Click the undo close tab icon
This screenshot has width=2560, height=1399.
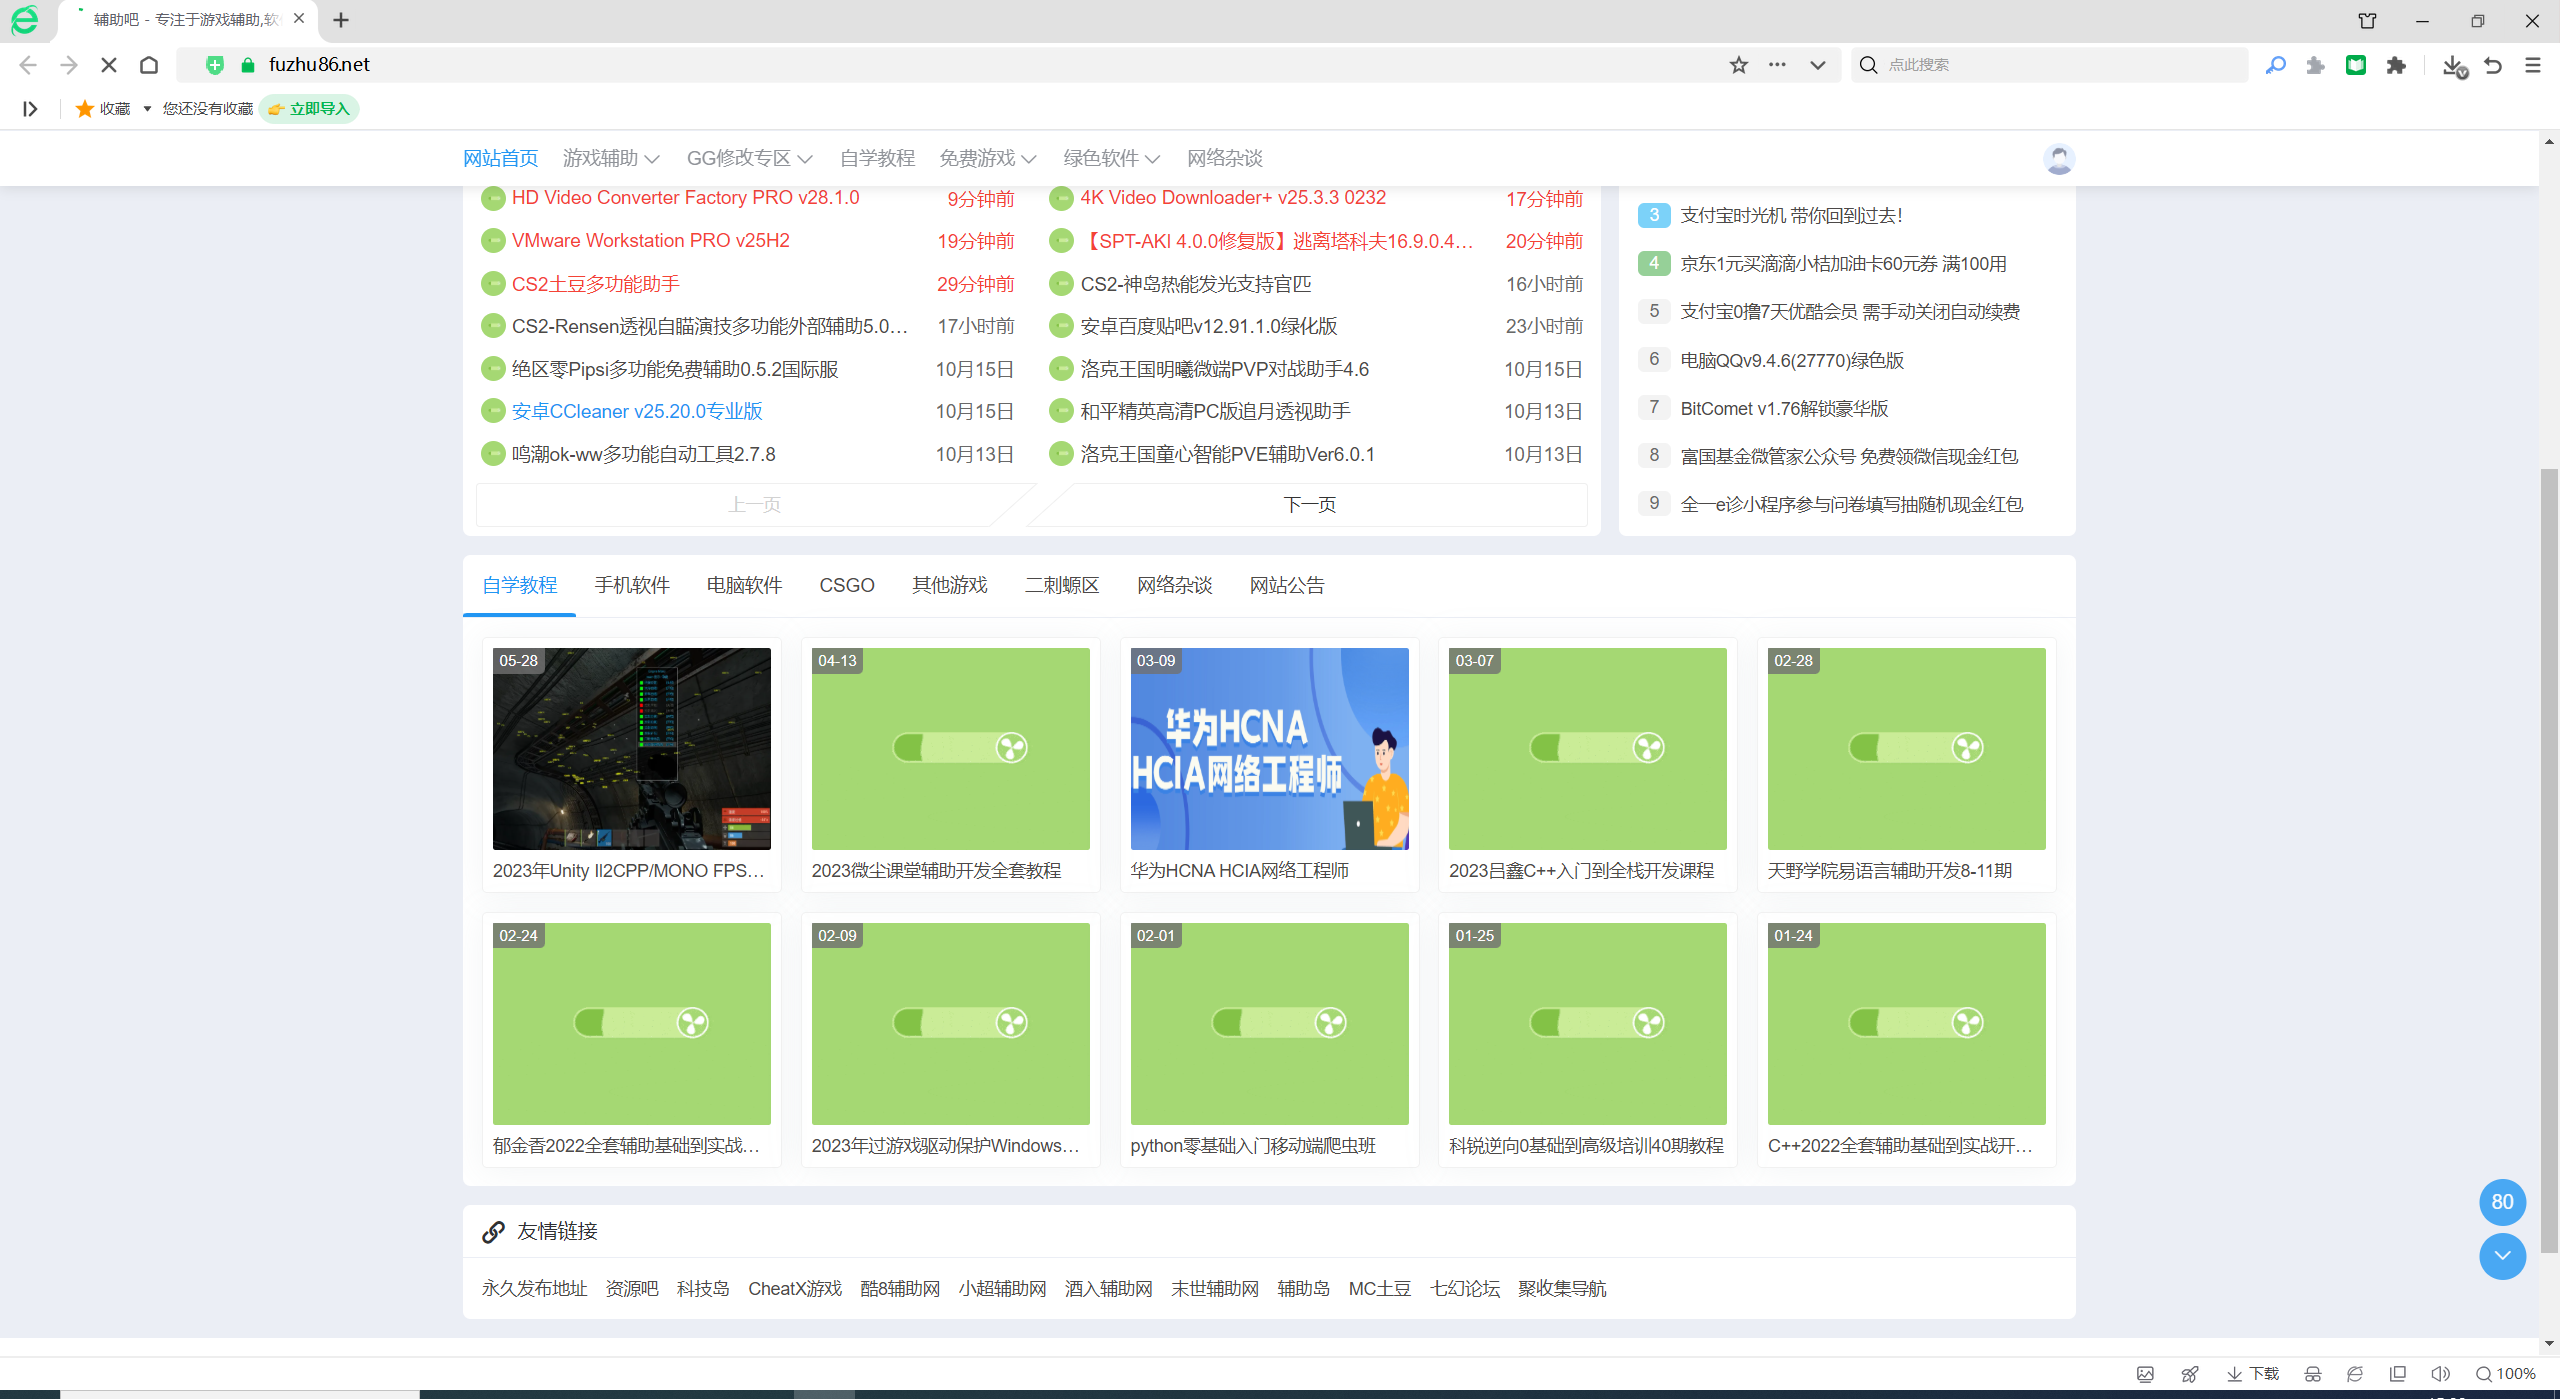coord(2493,65)
